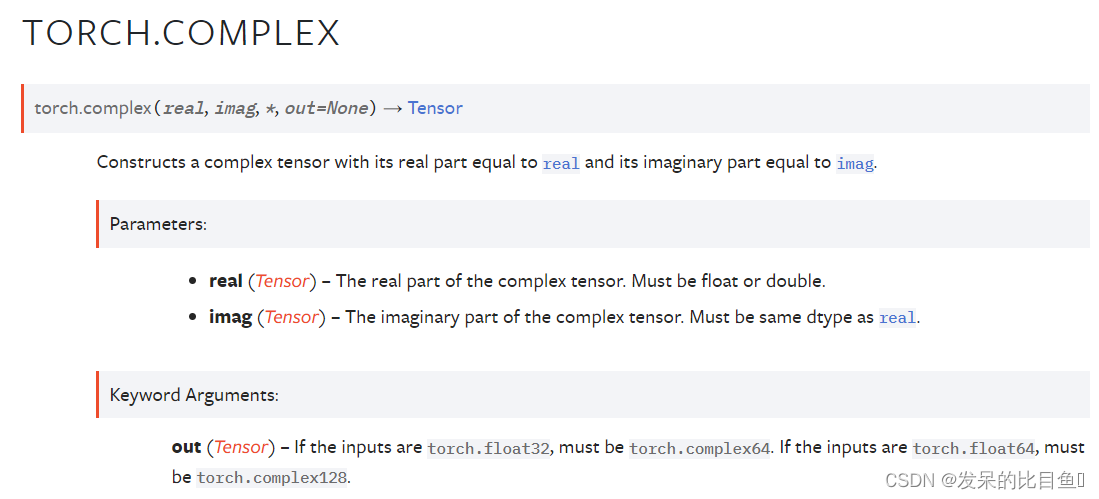Click the torch.complex128 inline code

(272, 478)
